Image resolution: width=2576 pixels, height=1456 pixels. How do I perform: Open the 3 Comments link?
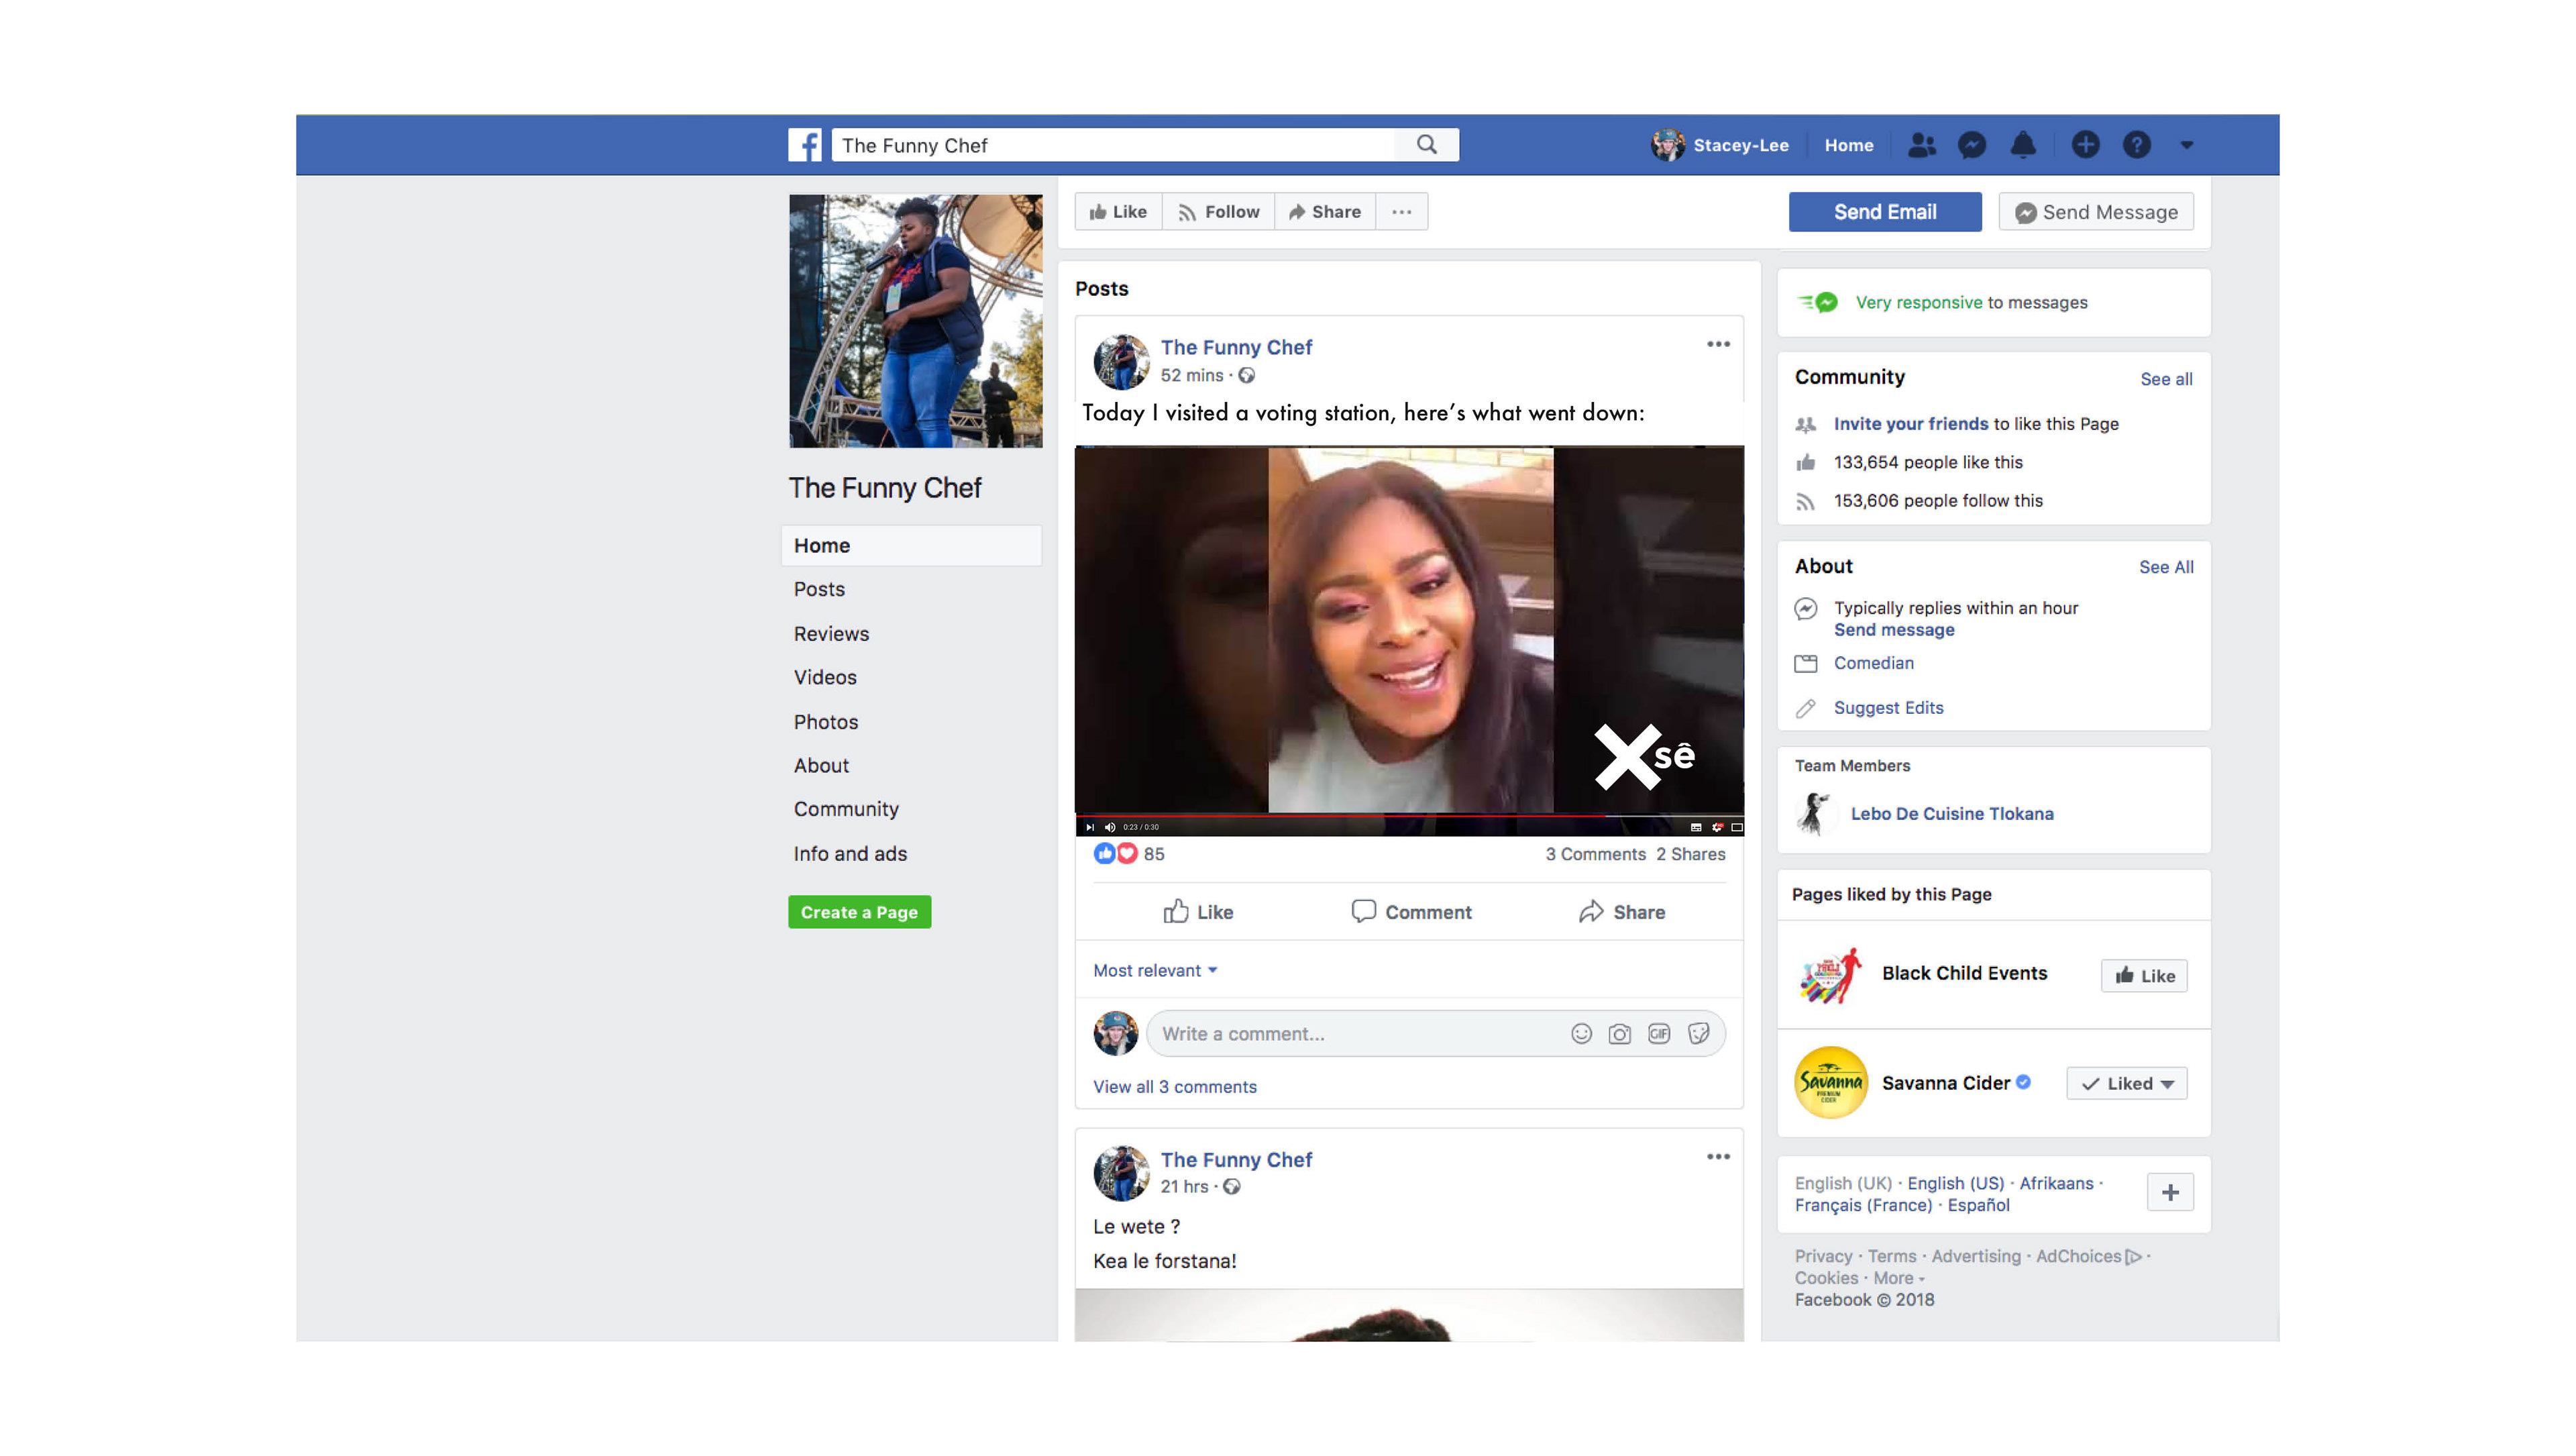point(1595,855)
